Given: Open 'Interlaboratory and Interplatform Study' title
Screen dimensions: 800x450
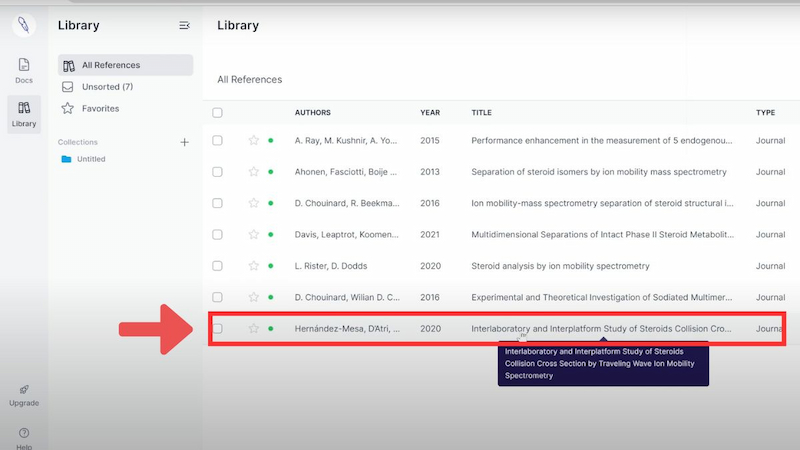Looking at the screenshot, I should click(x=601, y=329).
